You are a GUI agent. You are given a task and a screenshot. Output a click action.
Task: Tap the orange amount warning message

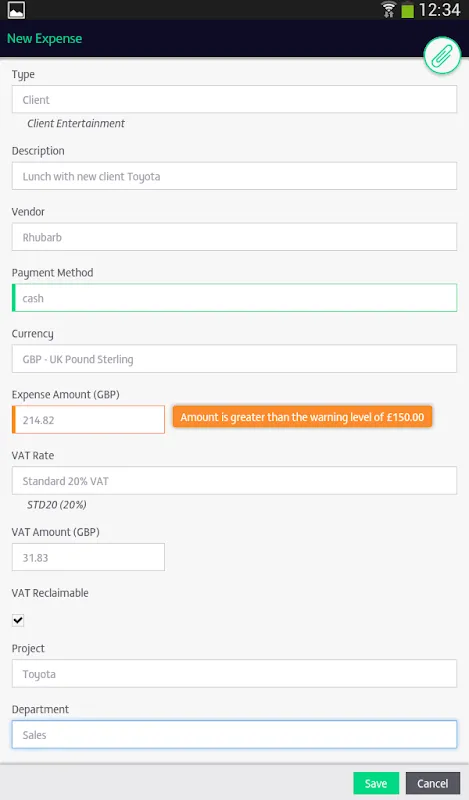(x=302, y=417)
